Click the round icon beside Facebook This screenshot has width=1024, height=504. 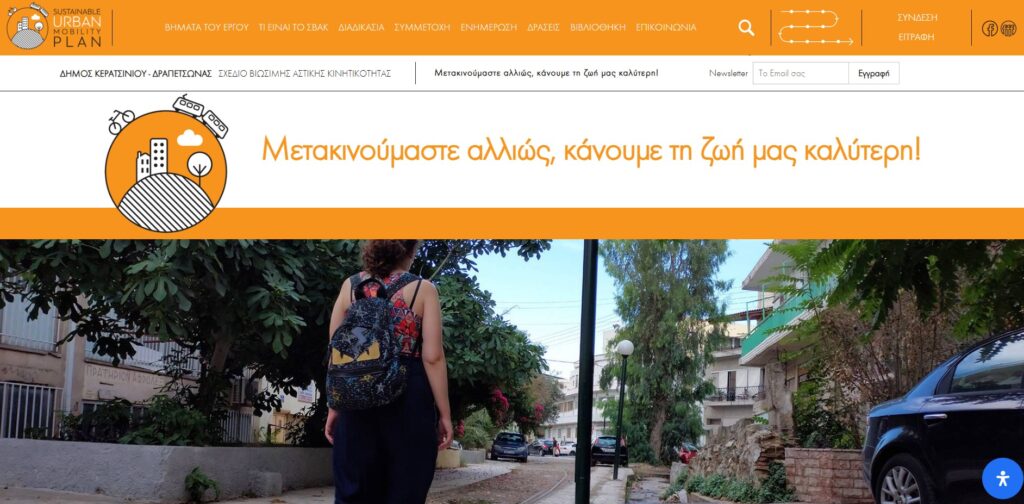1008,28
